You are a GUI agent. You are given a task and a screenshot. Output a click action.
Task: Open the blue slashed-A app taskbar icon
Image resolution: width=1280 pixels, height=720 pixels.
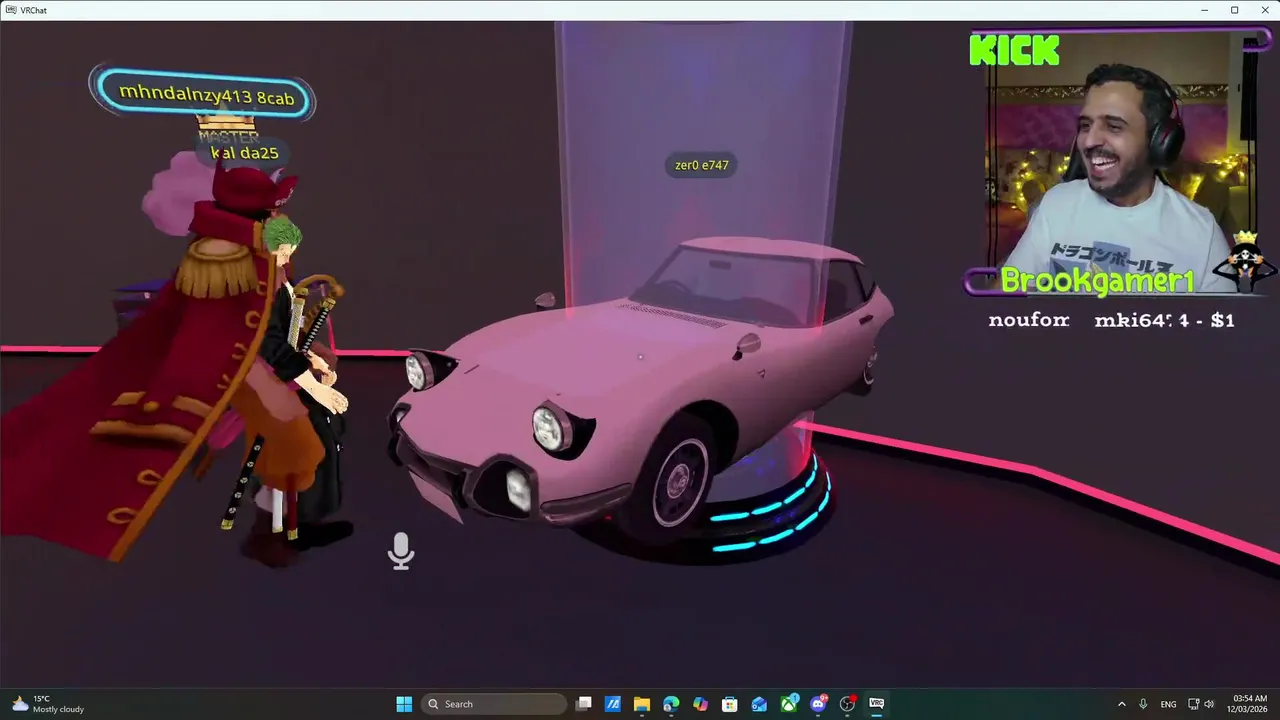(x=613, y=704)
